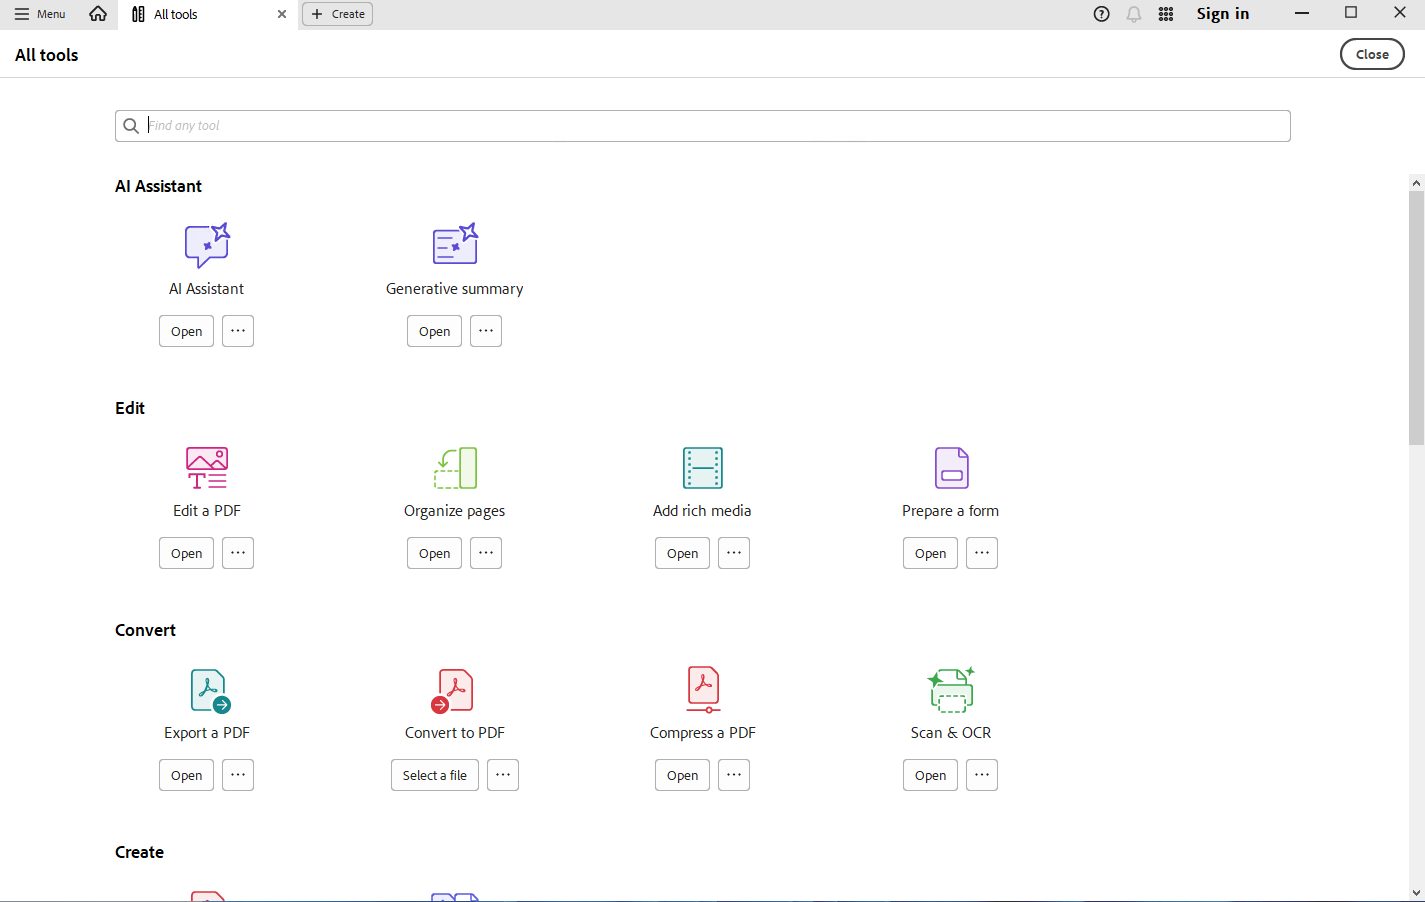Screen dimensions: 1425x902
Task: Select the Scan & OCR icon
Action: pyautogui.click(x=951, y=690)
